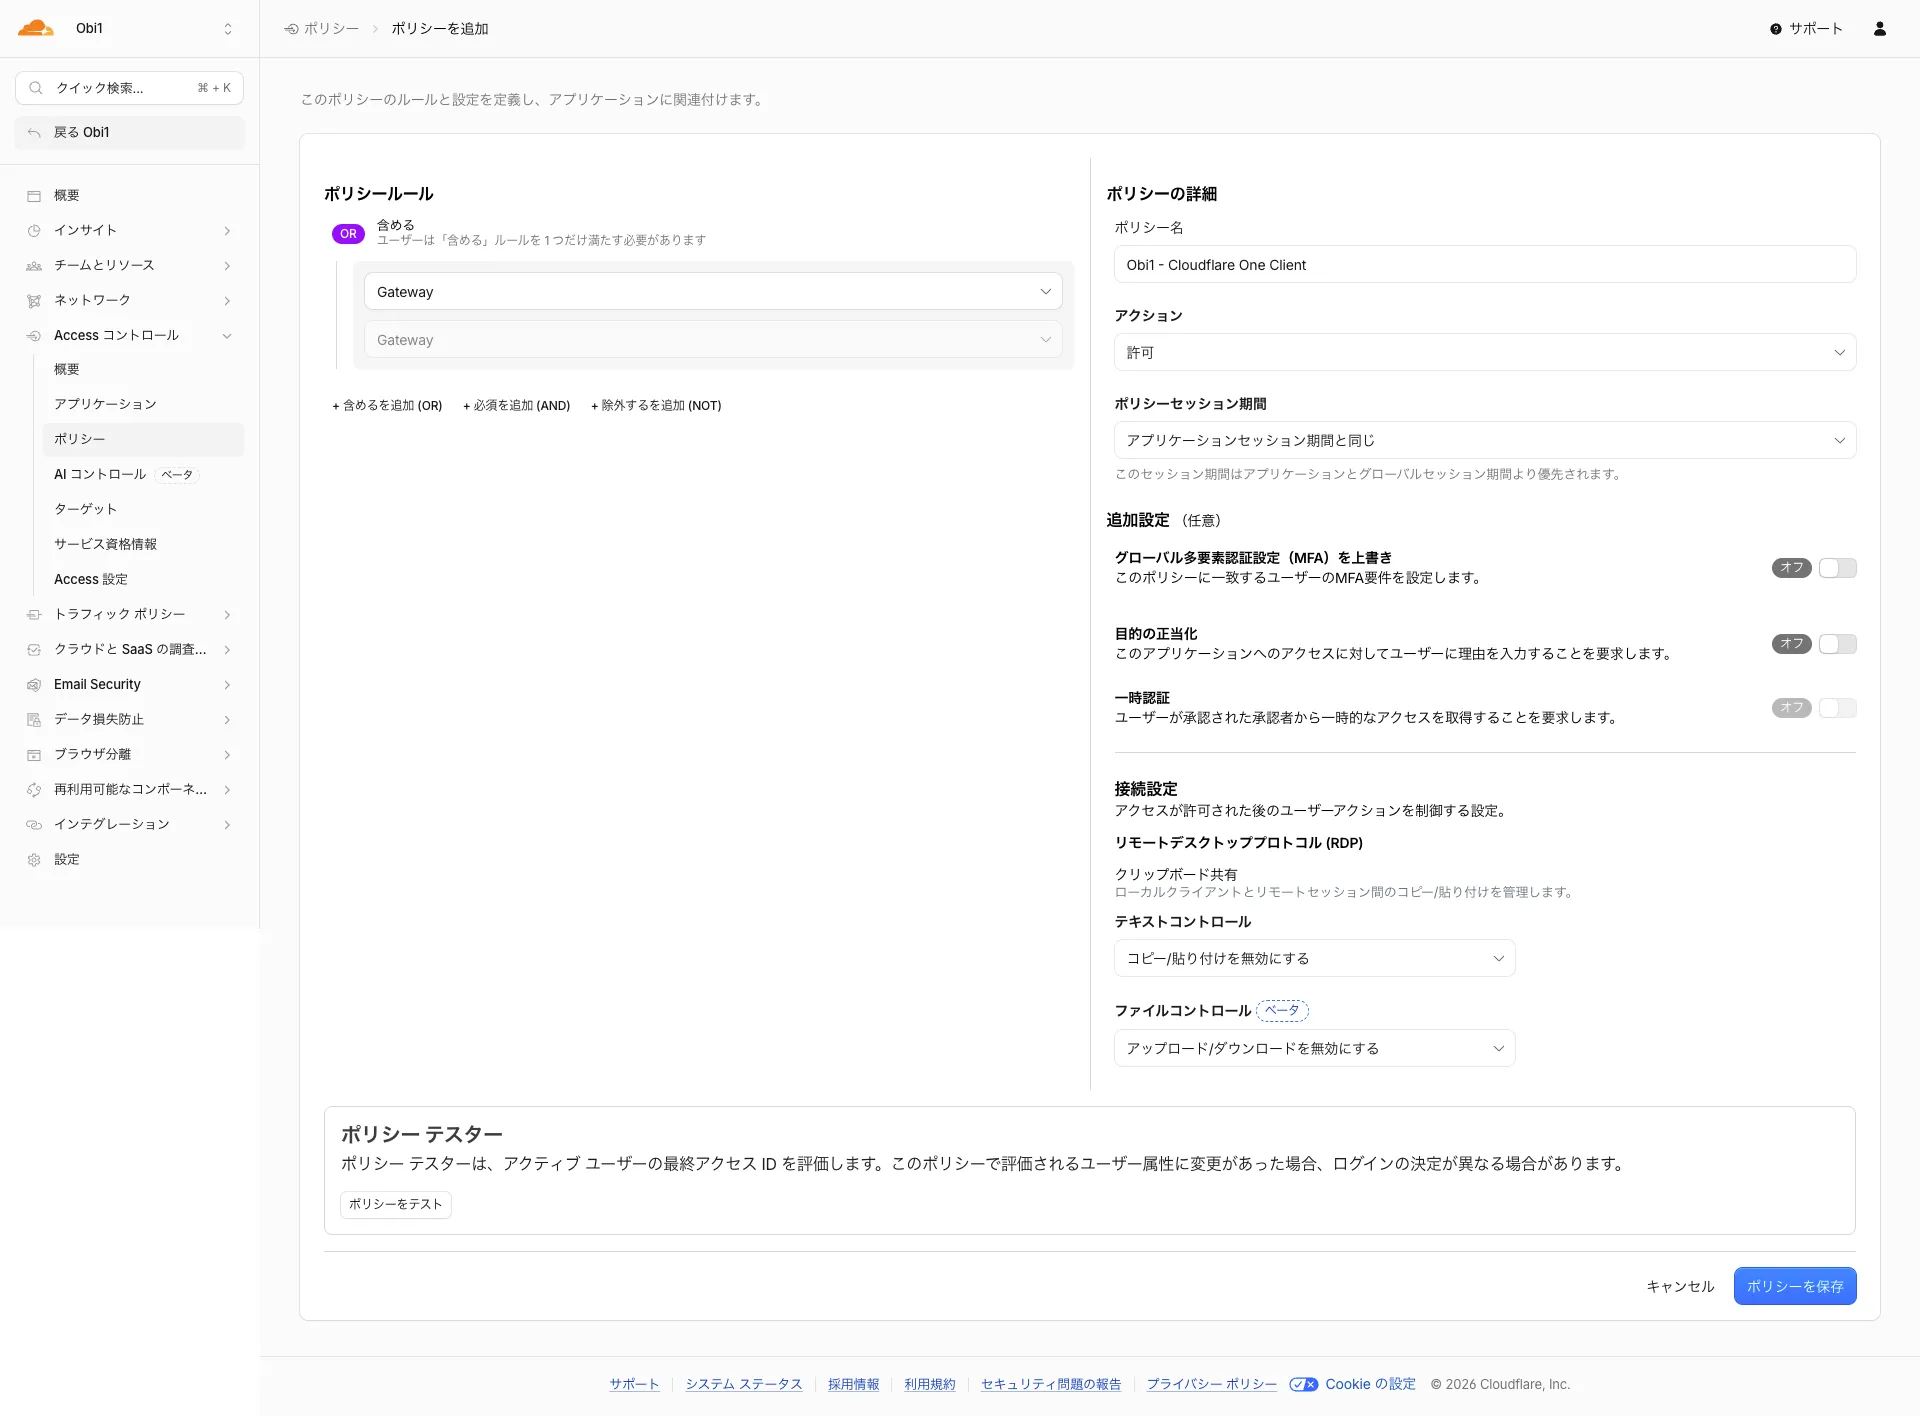This screenshot has width=1920, height=1416.
Task: Open the first Gateway selector dropdown
Action: tap(713, 292)
